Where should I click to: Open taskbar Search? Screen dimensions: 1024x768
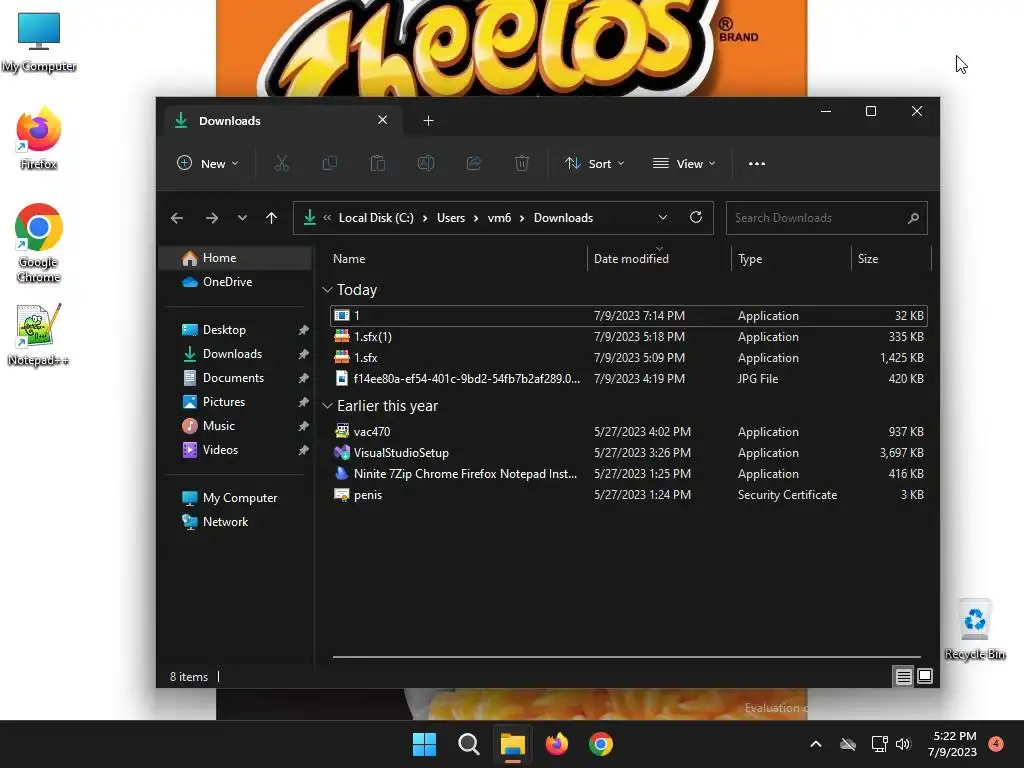[x=469, y=744]
